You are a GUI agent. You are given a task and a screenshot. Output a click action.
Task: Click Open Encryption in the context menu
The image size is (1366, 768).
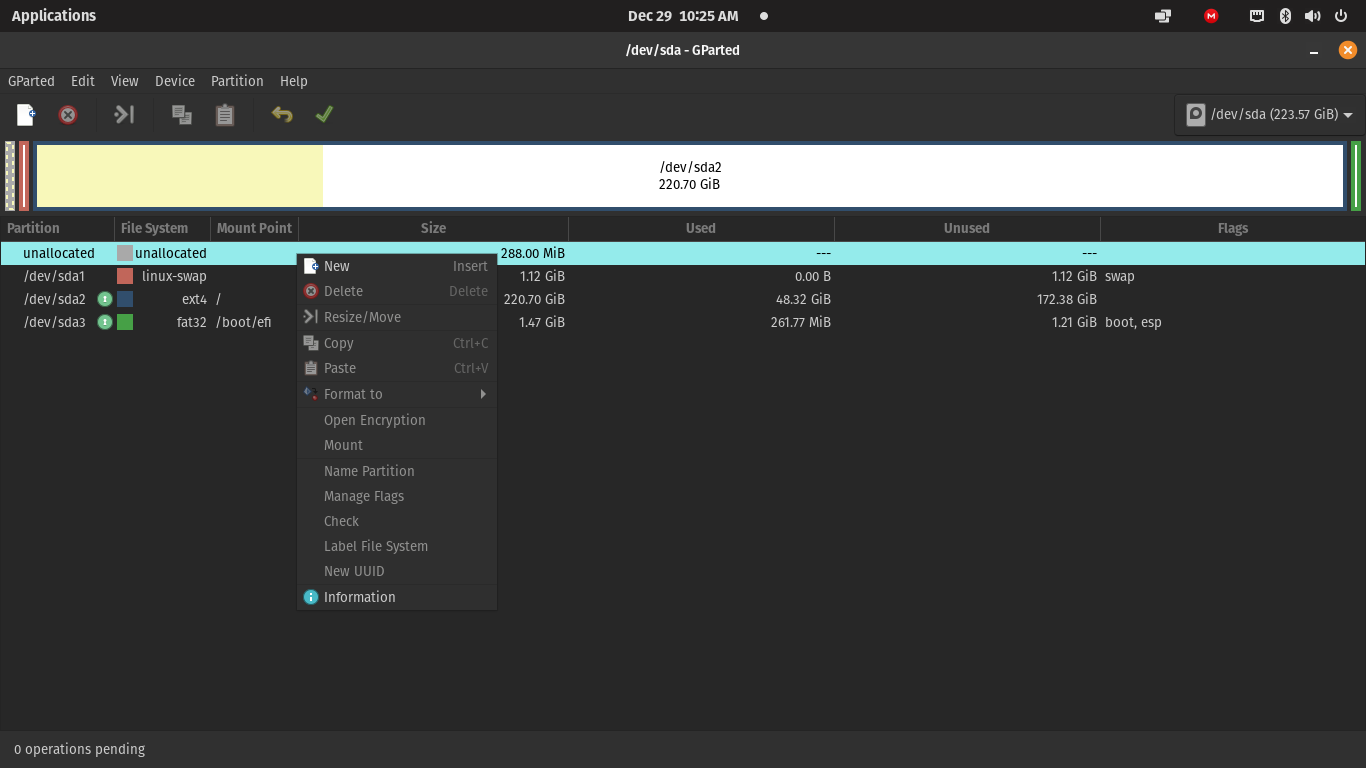click(397, 420)
